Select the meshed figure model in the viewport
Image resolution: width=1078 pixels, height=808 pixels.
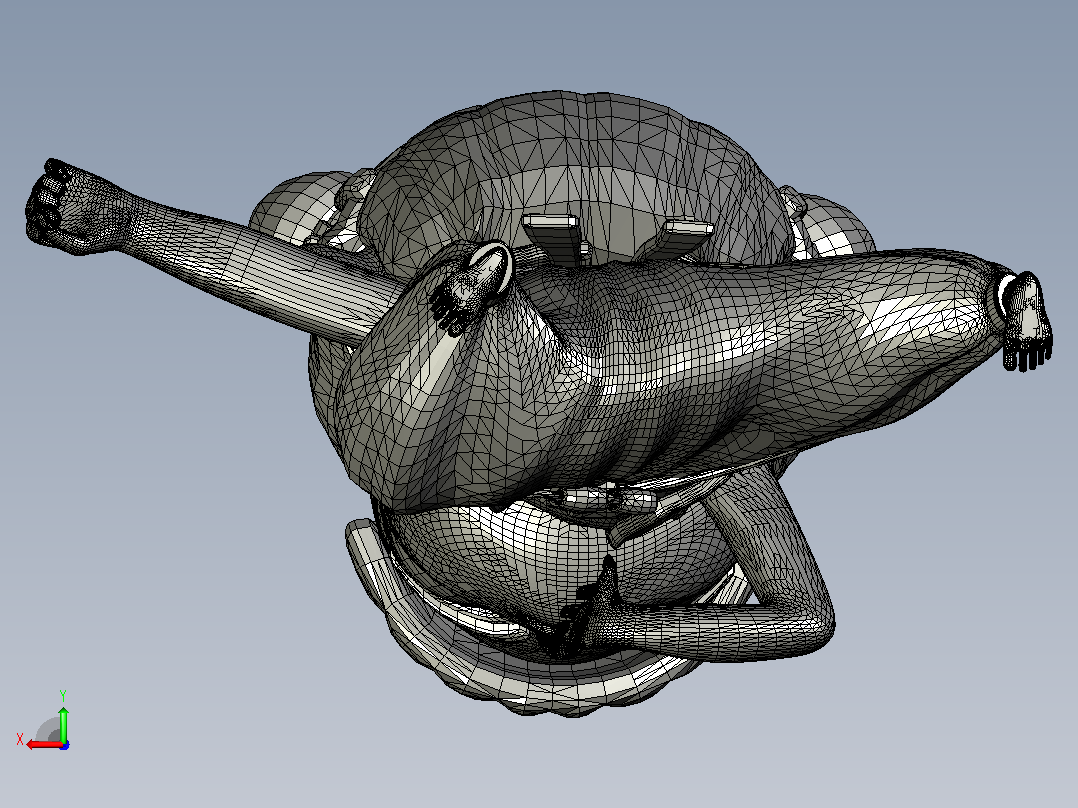point(540,404)
